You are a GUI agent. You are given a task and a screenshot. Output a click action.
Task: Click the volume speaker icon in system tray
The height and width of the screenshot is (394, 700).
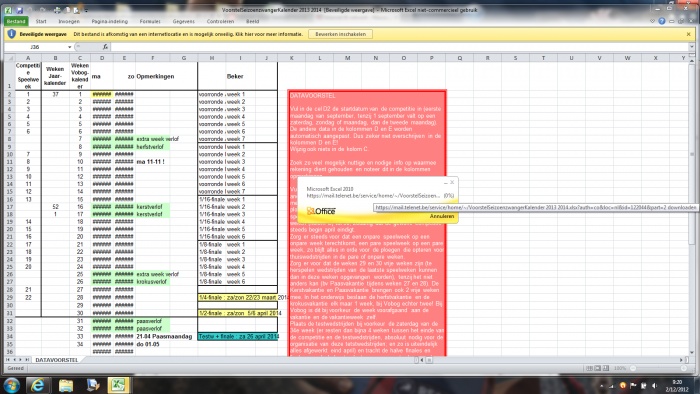point(654,386)
